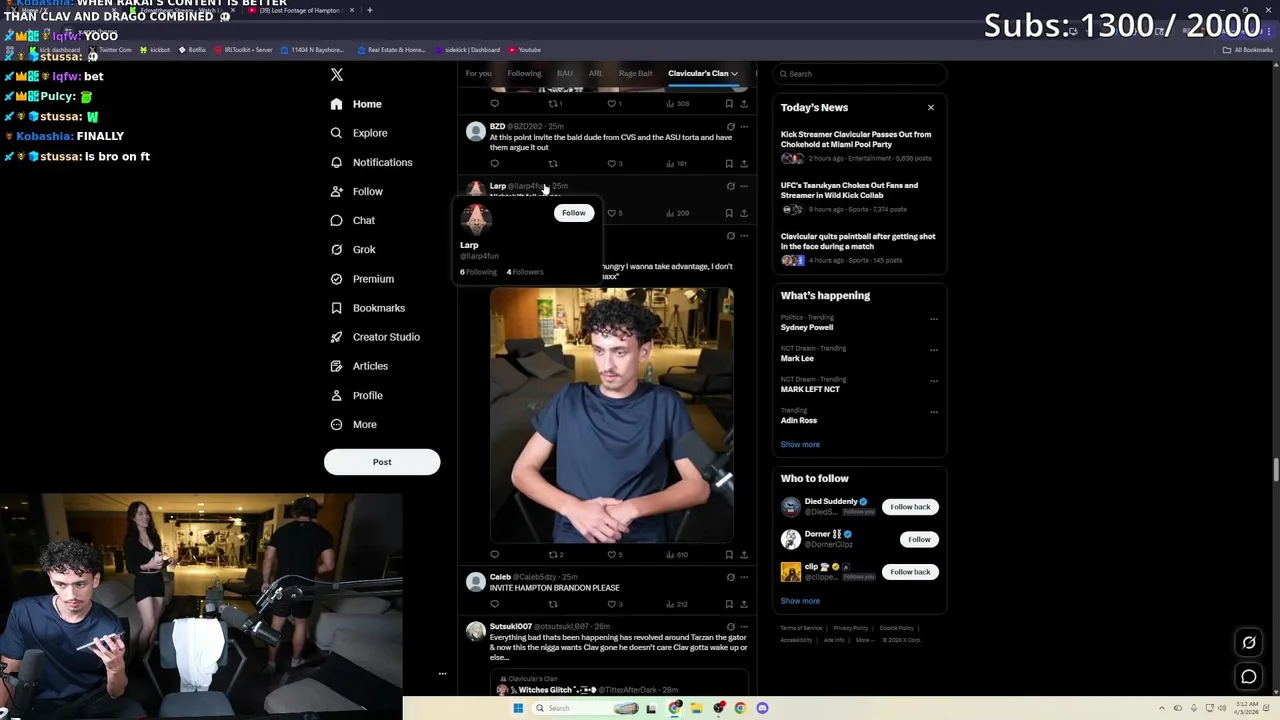This screenshot has height=720, width=1280.
Task: Open Discord from the taskbar
Action: pyautogui.click(x=762, y=708)
